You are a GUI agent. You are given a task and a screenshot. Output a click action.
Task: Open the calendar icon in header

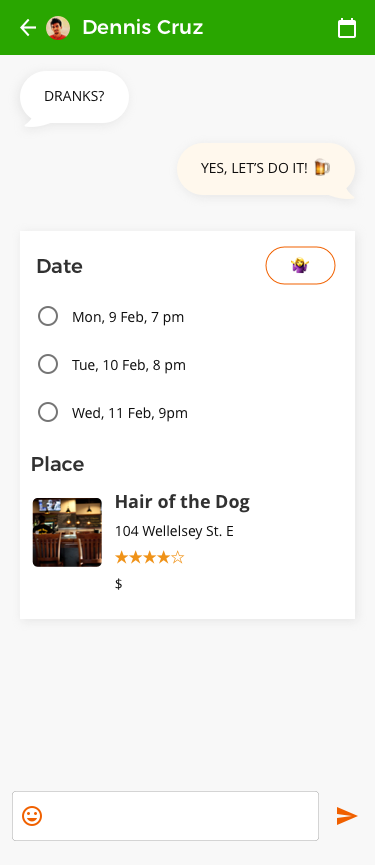point(347,28)
